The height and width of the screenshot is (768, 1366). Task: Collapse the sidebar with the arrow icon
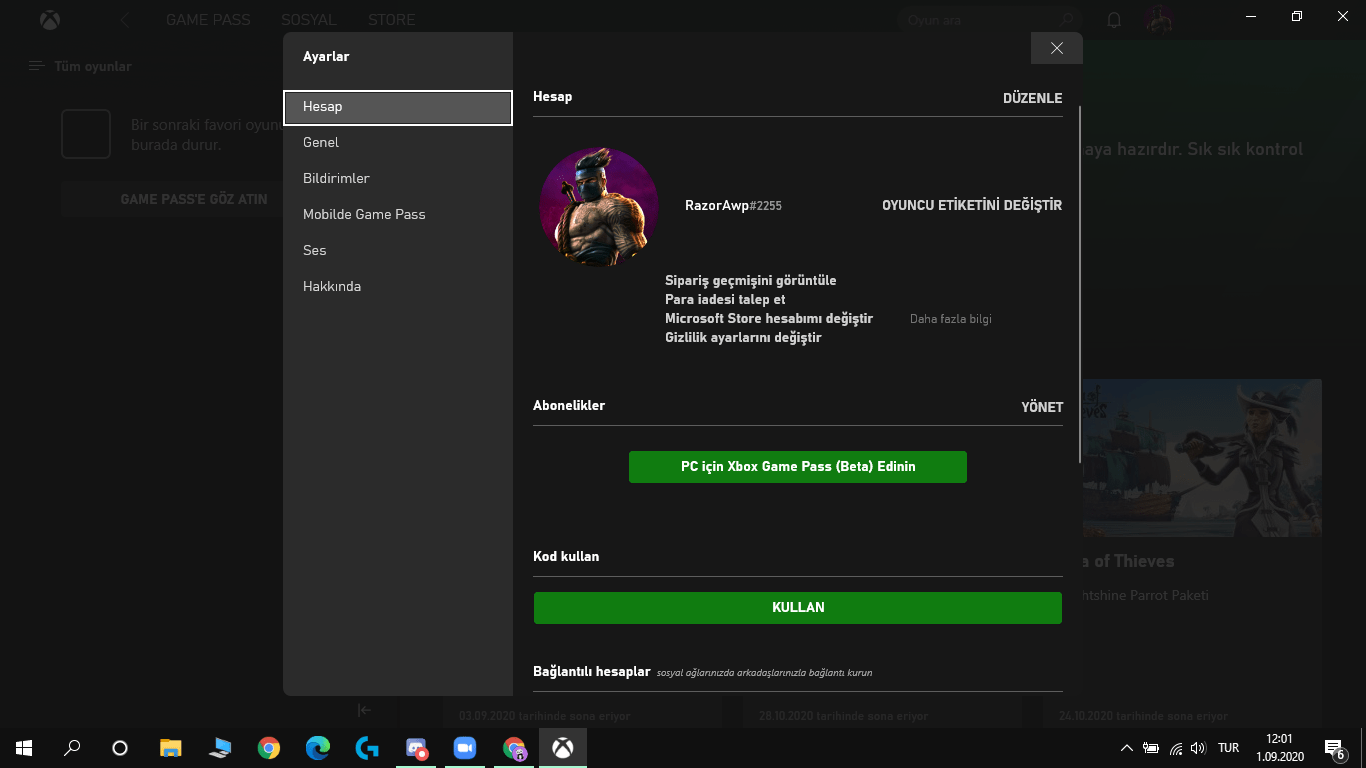coord(364,710)
